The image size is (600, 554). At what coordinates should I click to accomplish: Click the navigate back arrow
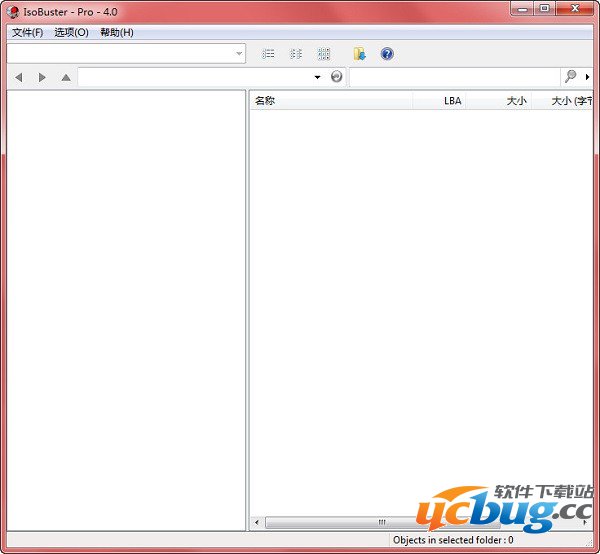click(x=18, y=77)
